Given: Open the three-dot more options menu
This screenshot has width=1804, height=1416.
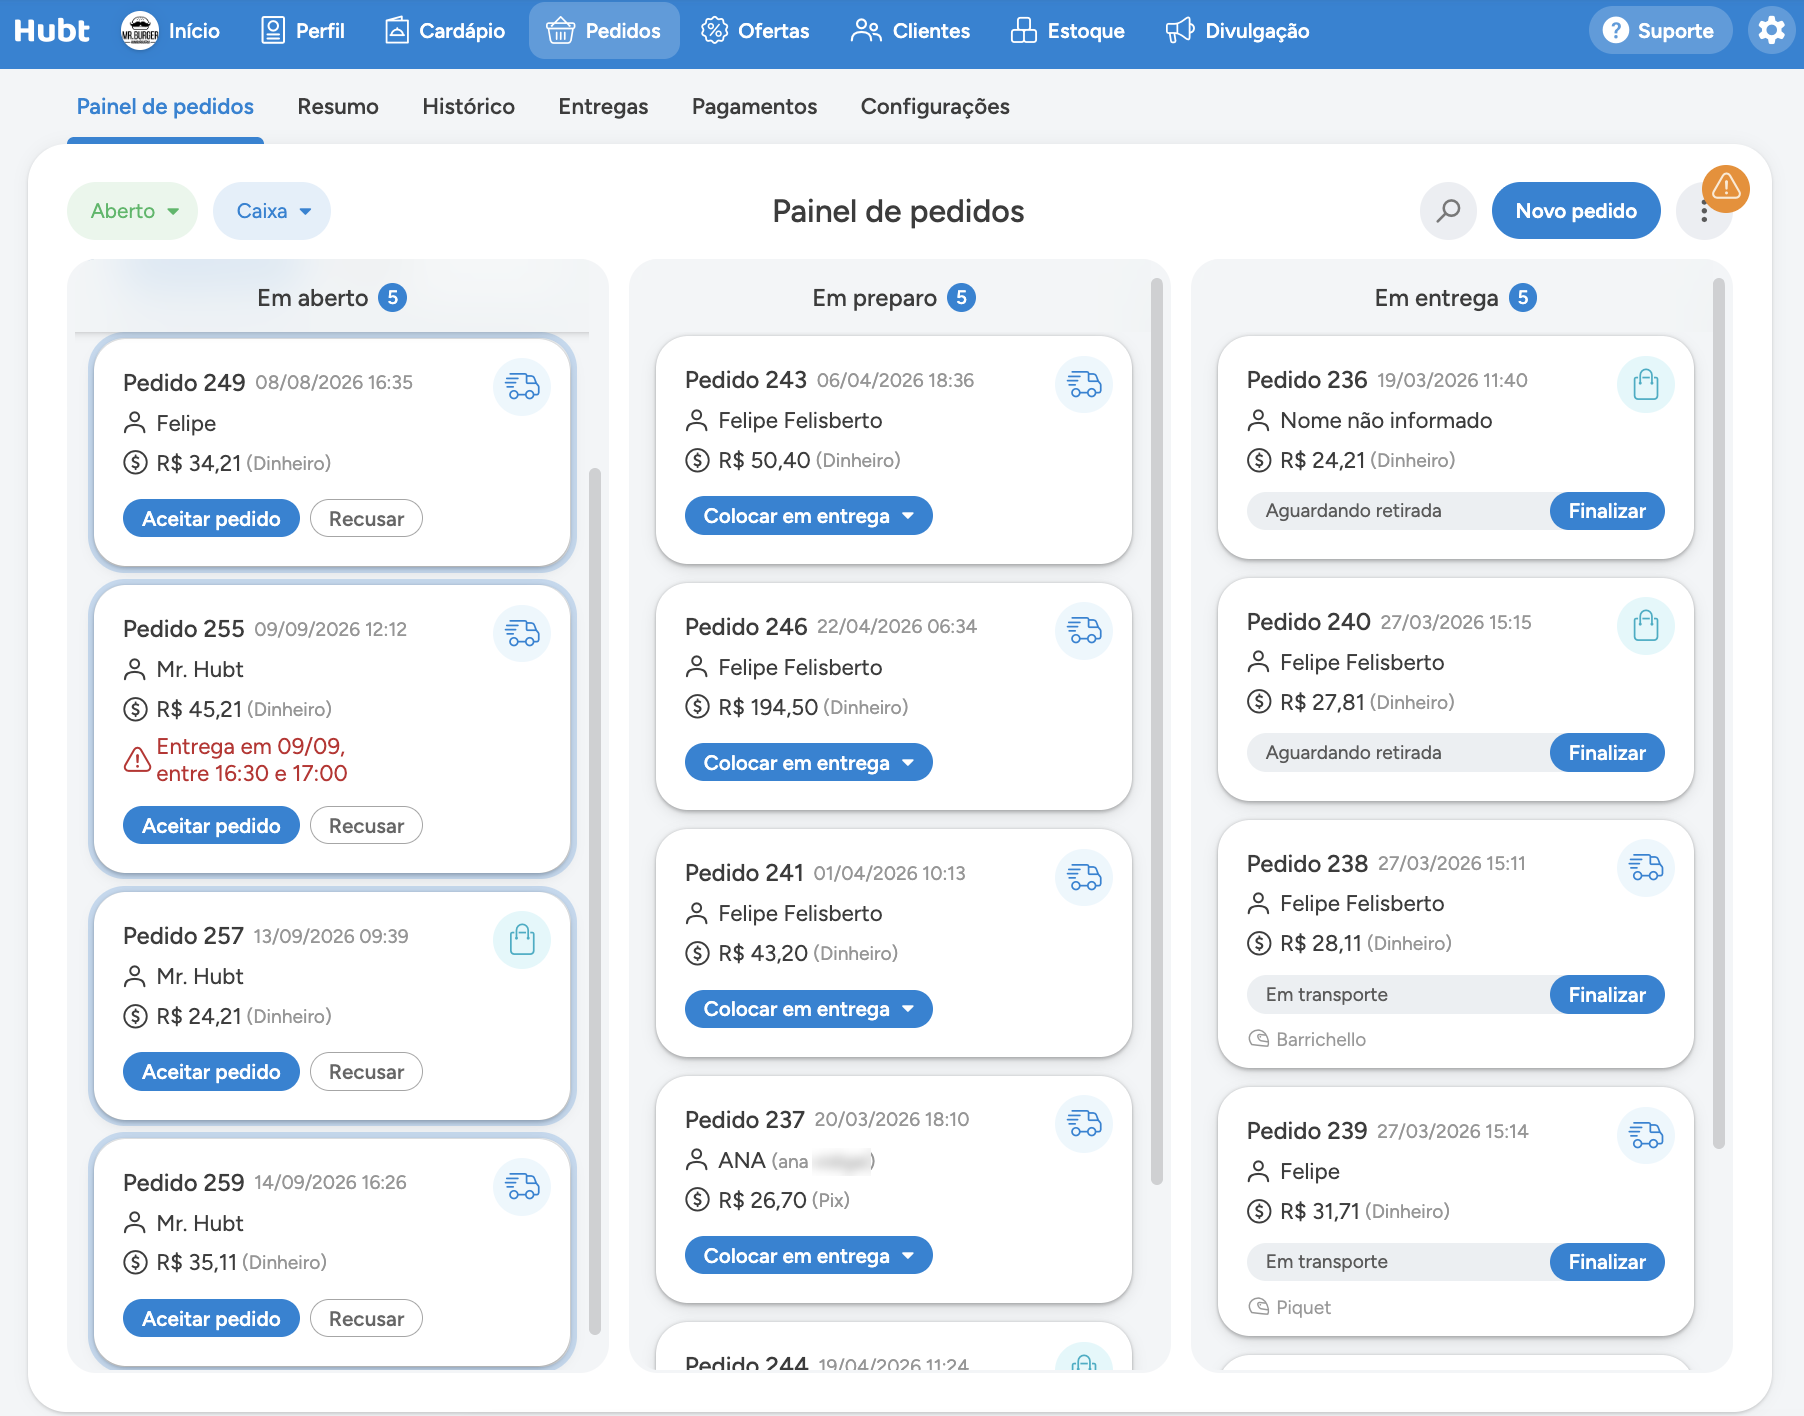Looking at the screenshot, I should coord(1704,212).
